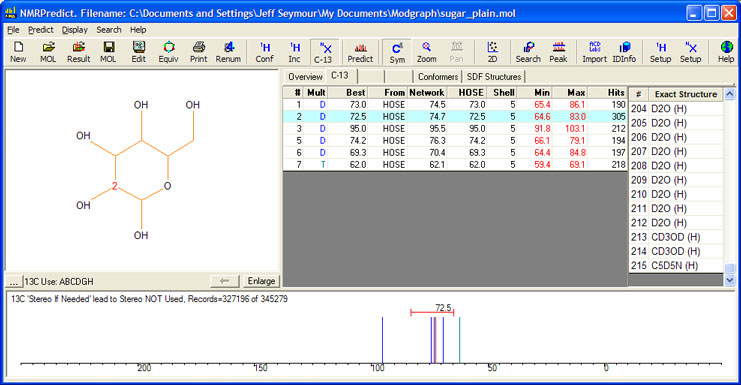
Task: Click the Best column header
Action: tap(348, 93)
